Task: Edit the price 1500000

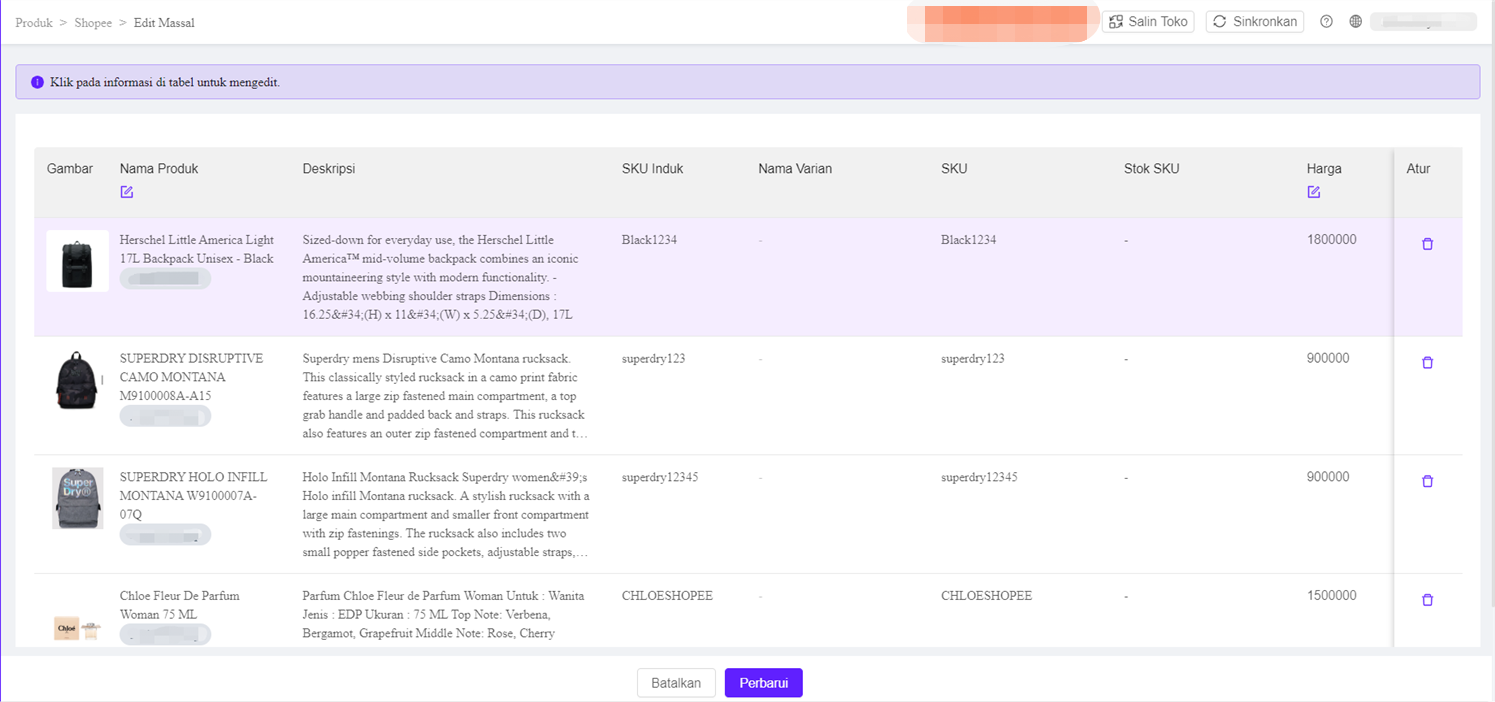Action: pos(1331,595)
